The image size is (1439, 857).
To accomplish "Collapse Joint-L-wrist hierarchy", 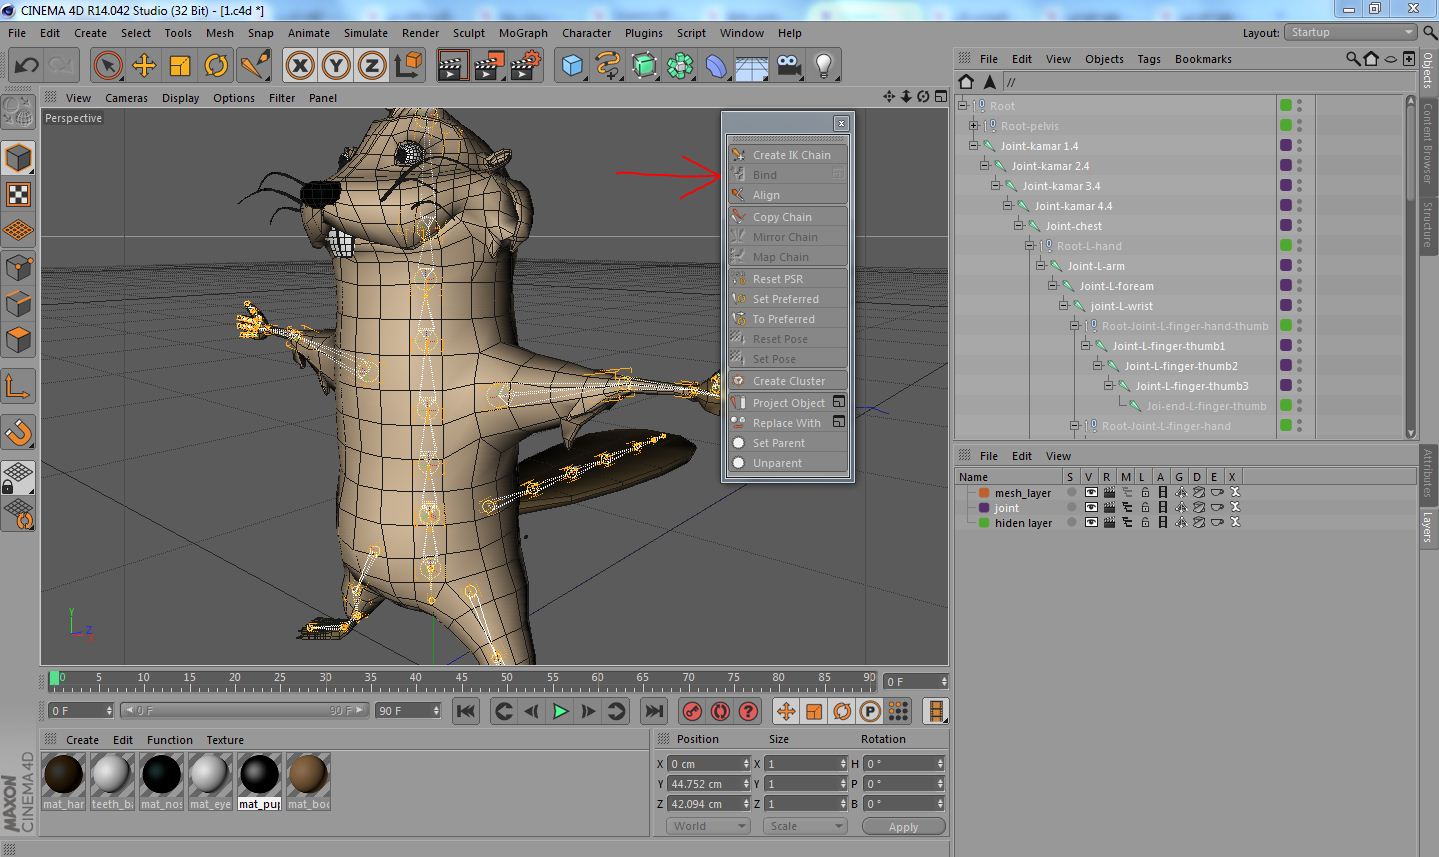I will (x=1064, y=305).
